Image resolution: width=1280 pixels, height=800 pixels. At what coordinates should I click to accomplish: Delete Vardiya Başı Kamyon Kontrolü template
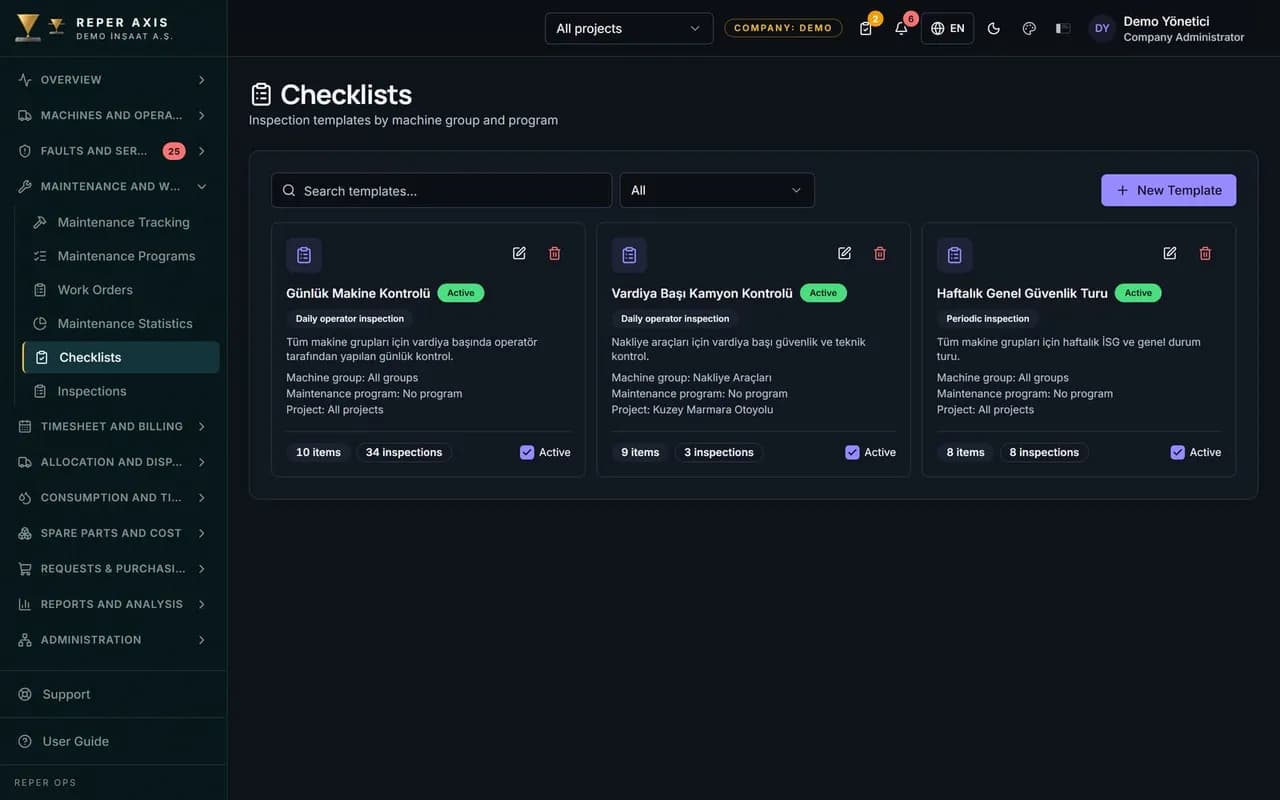880,253
